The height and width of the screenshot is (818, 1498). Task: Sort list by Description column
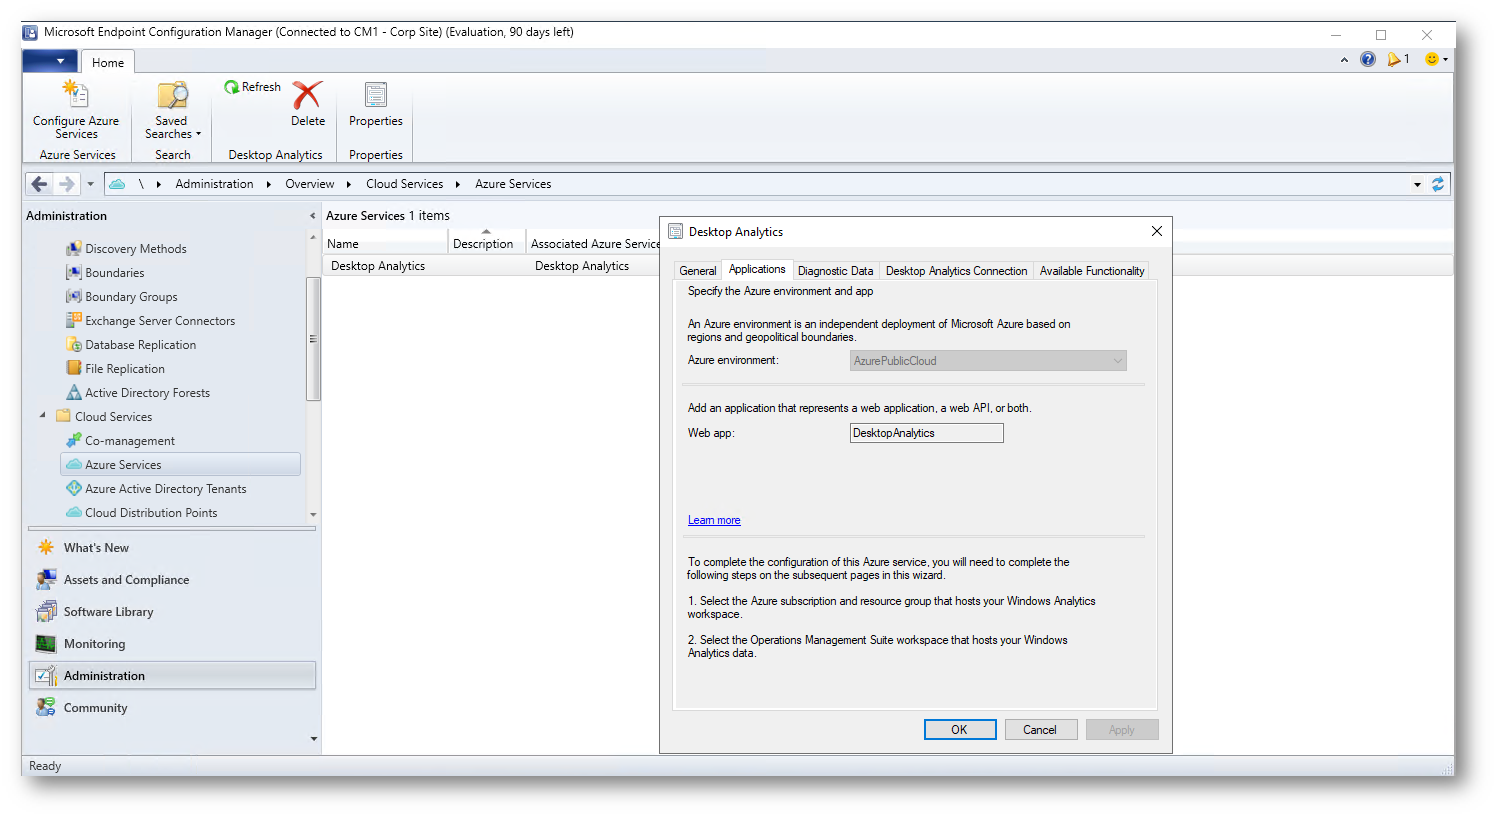coord(487,244)
